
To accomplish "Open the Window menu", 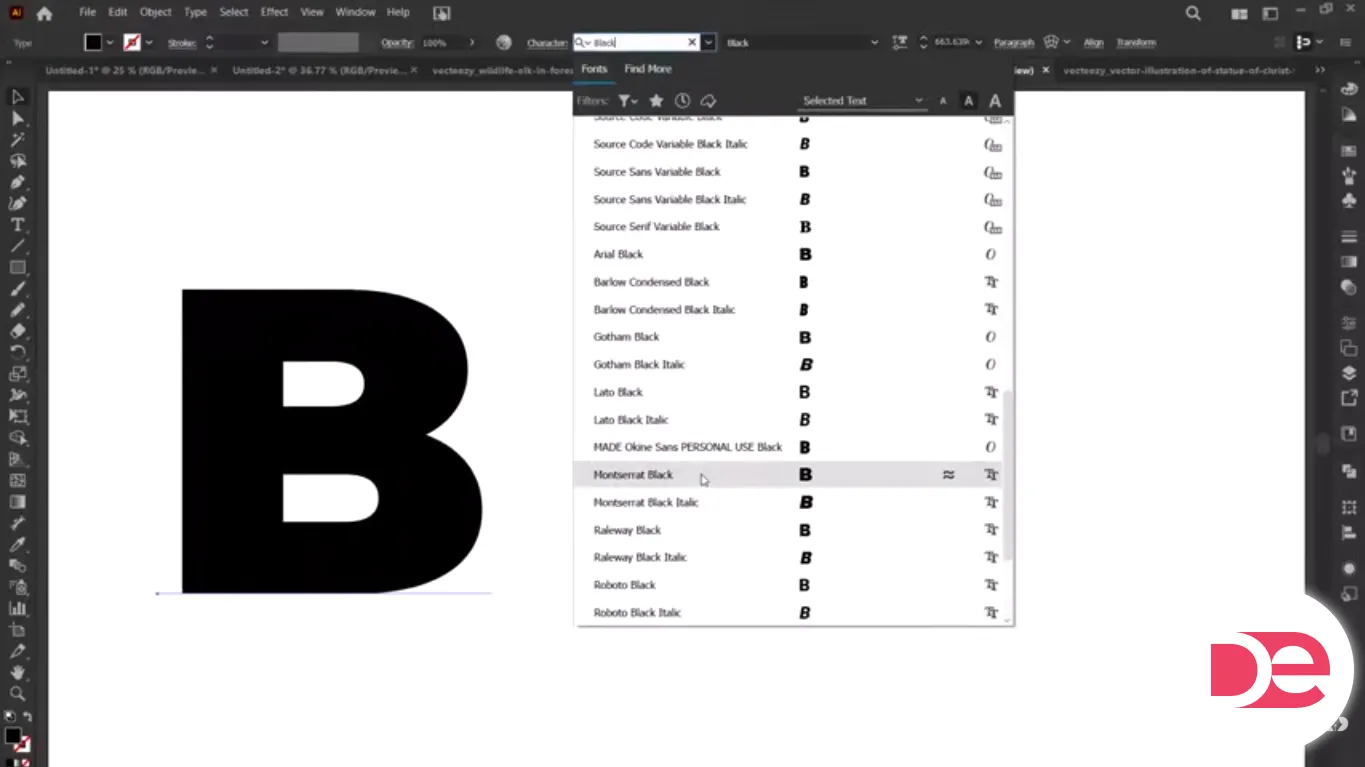I will click(x=355, y=12).
